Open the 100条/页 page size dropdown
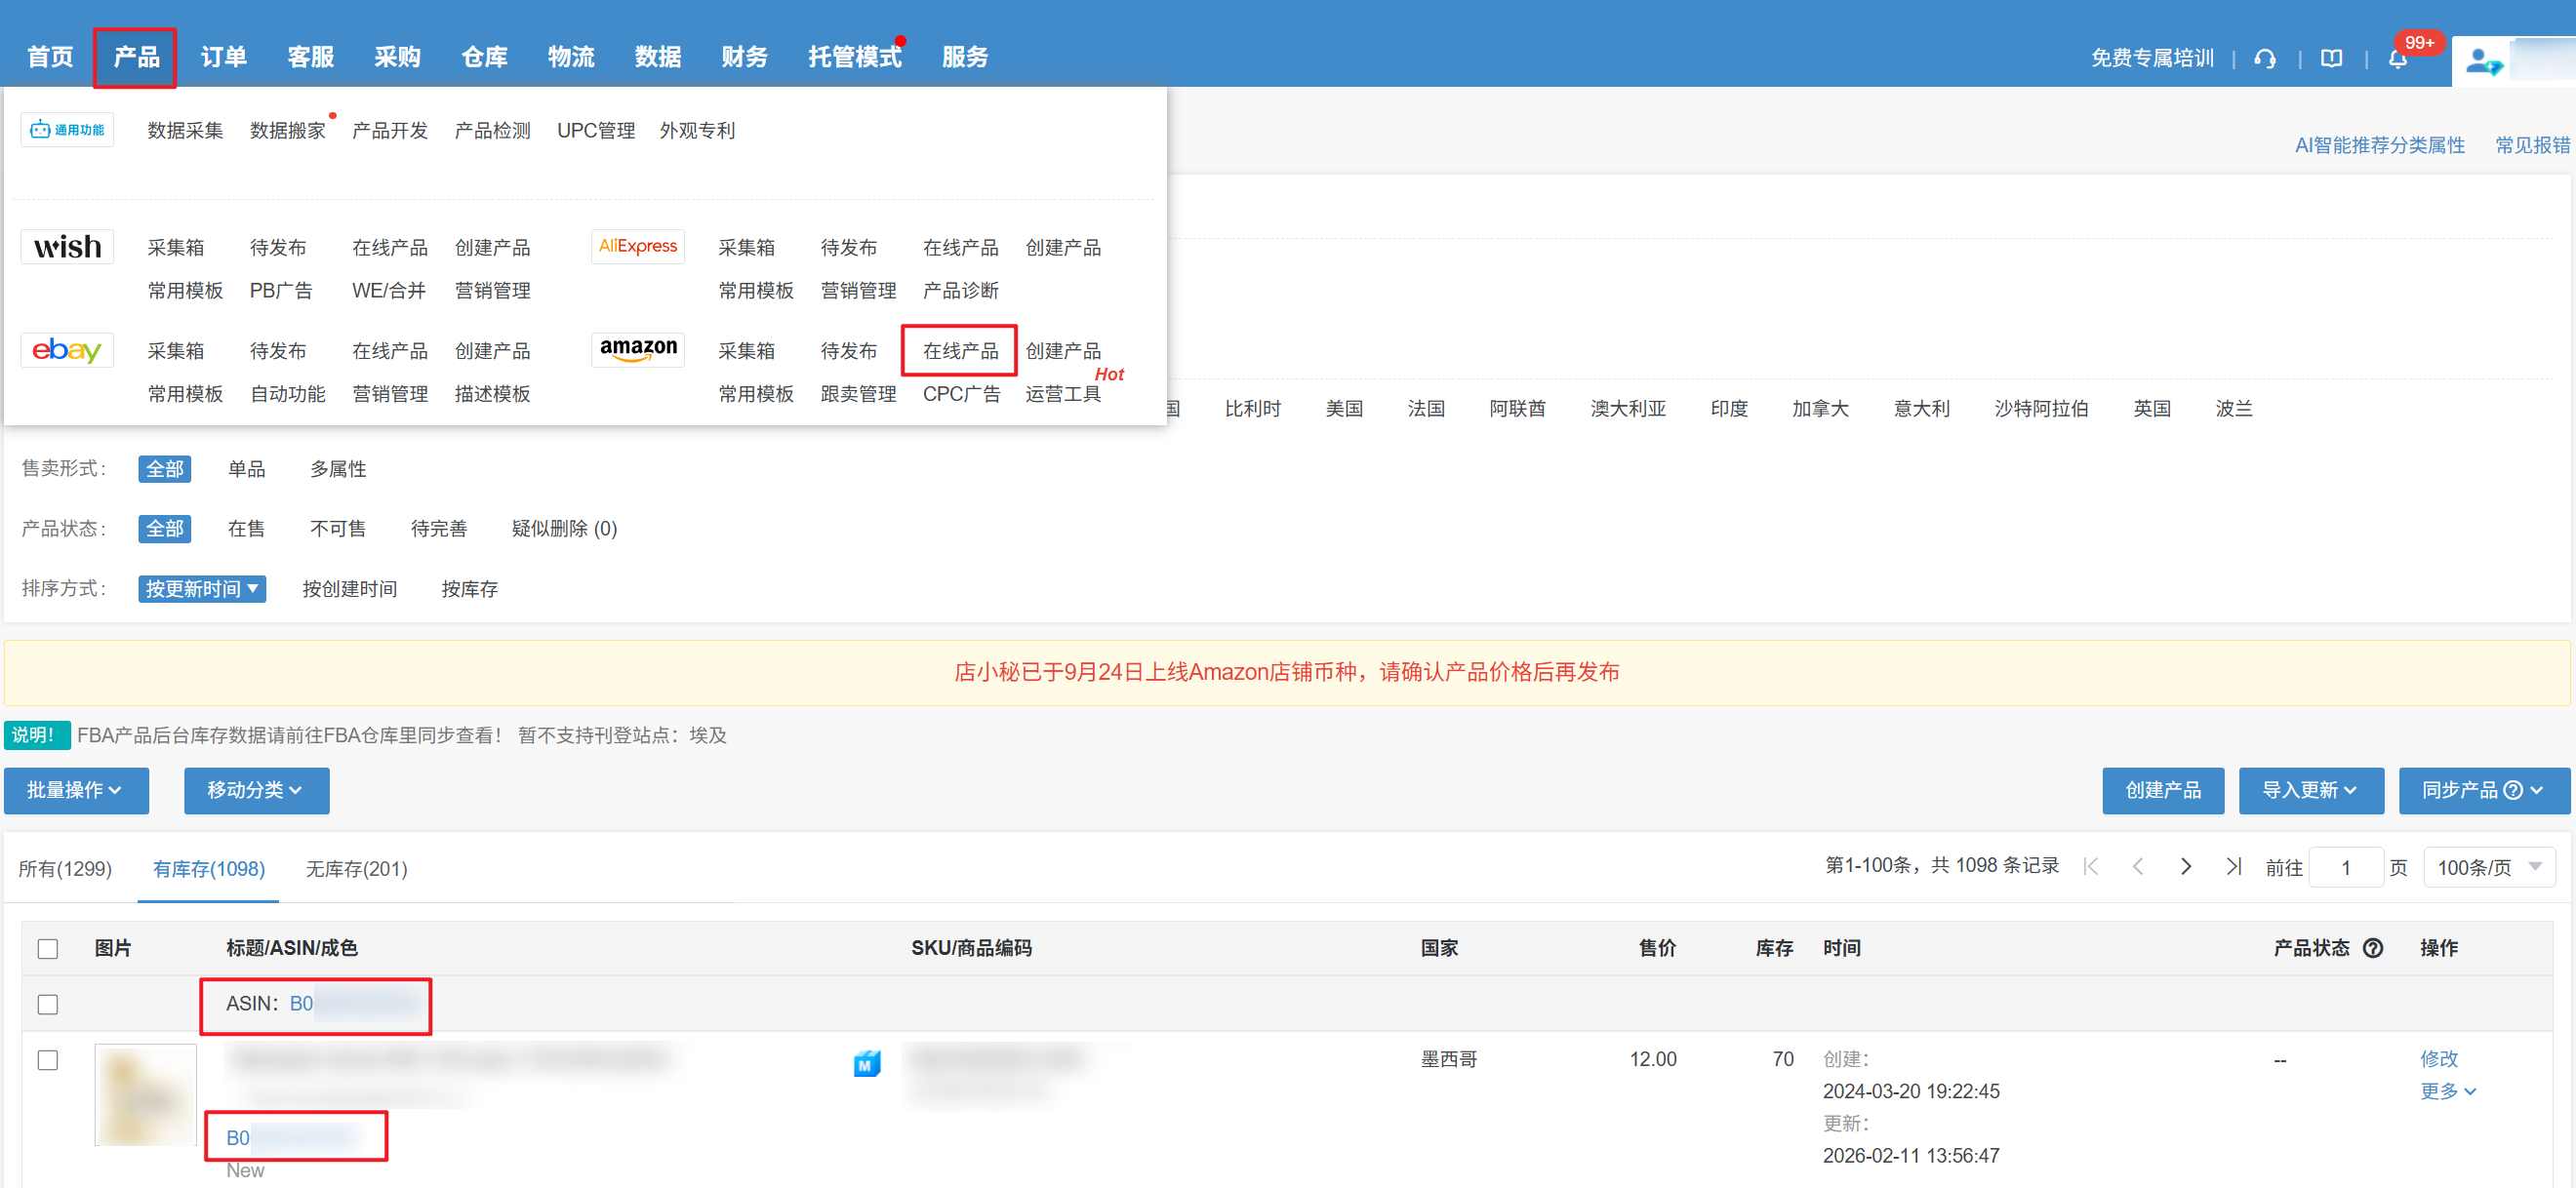Screen dimensions: 2576x1188 (x=2488, y=866)
